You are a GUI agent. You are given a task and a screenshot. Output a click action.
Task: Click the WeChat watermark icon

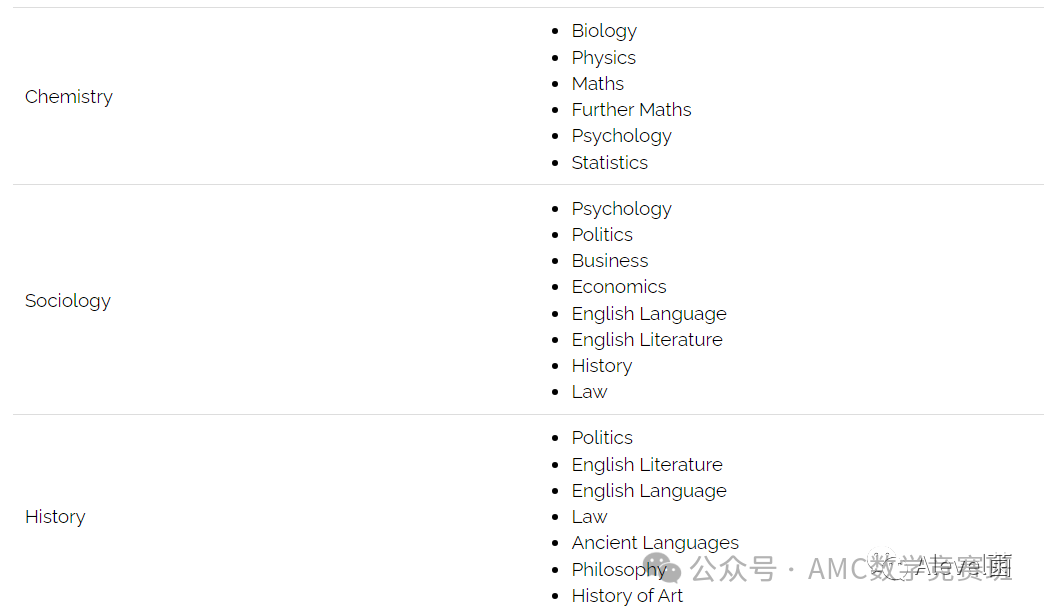662,569
